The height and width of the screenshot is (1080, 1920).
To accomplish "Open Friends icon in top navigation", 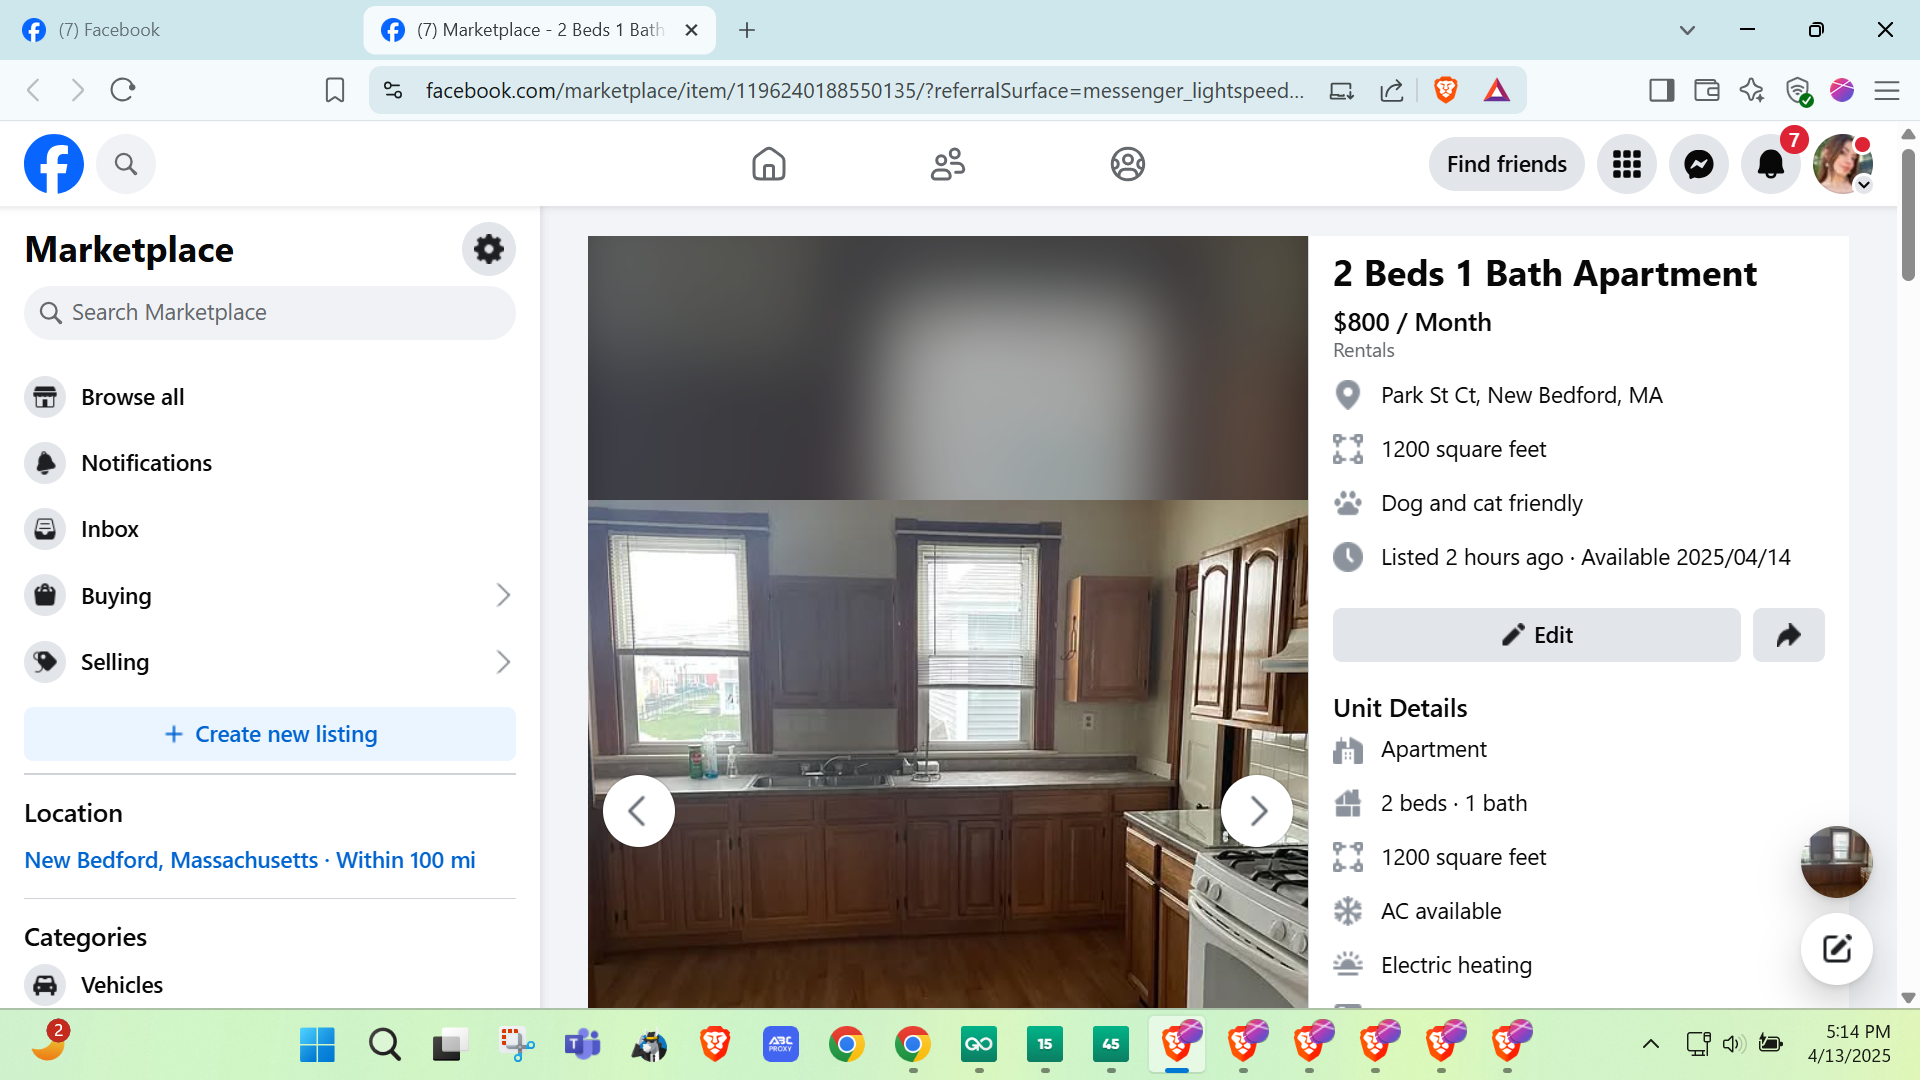I will pos(947,164).
